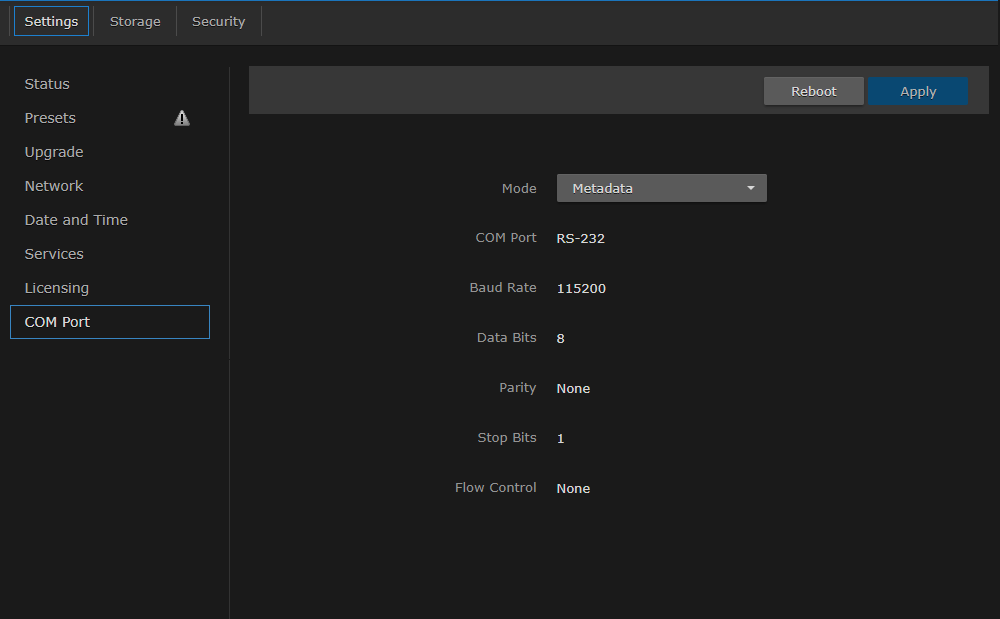Open the Licensing page
This screenshot has width=1000, height=619.
[56, 288]
